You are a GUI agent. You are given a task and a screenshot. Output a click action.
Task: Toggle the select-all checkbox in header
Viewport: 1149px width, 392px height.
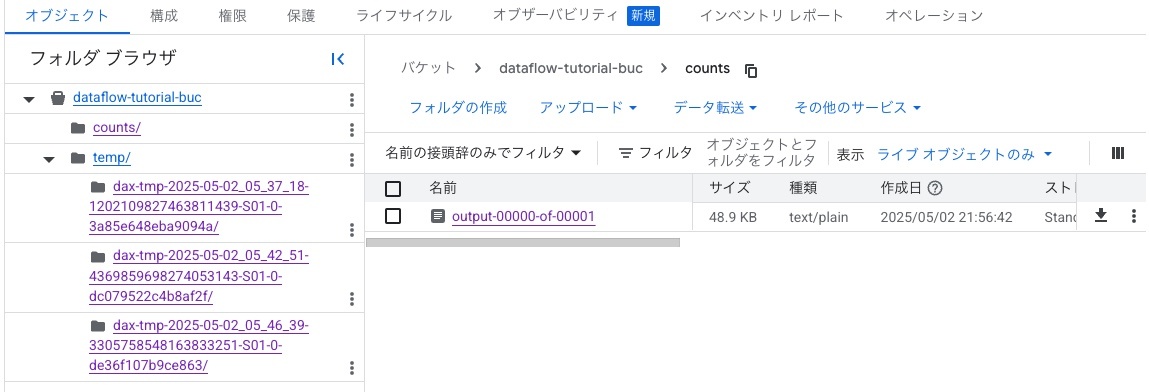pos(393,189)
